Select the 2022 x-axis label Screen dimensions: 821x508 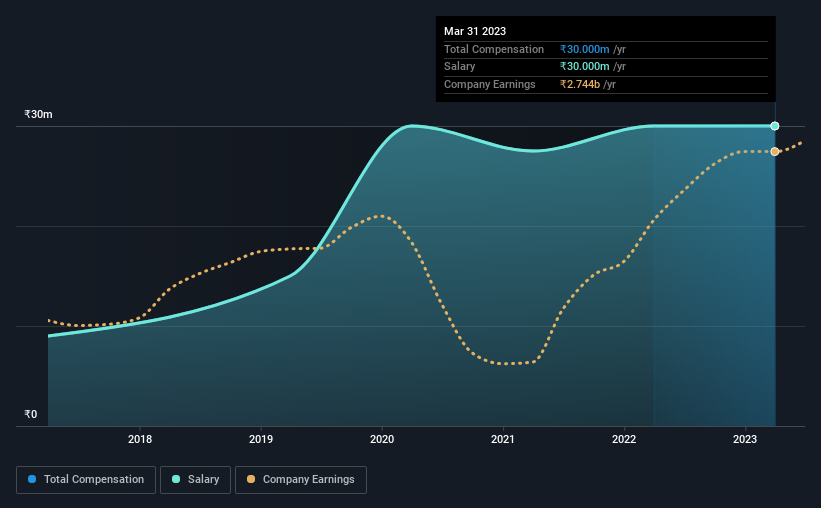tap(624, 439)
